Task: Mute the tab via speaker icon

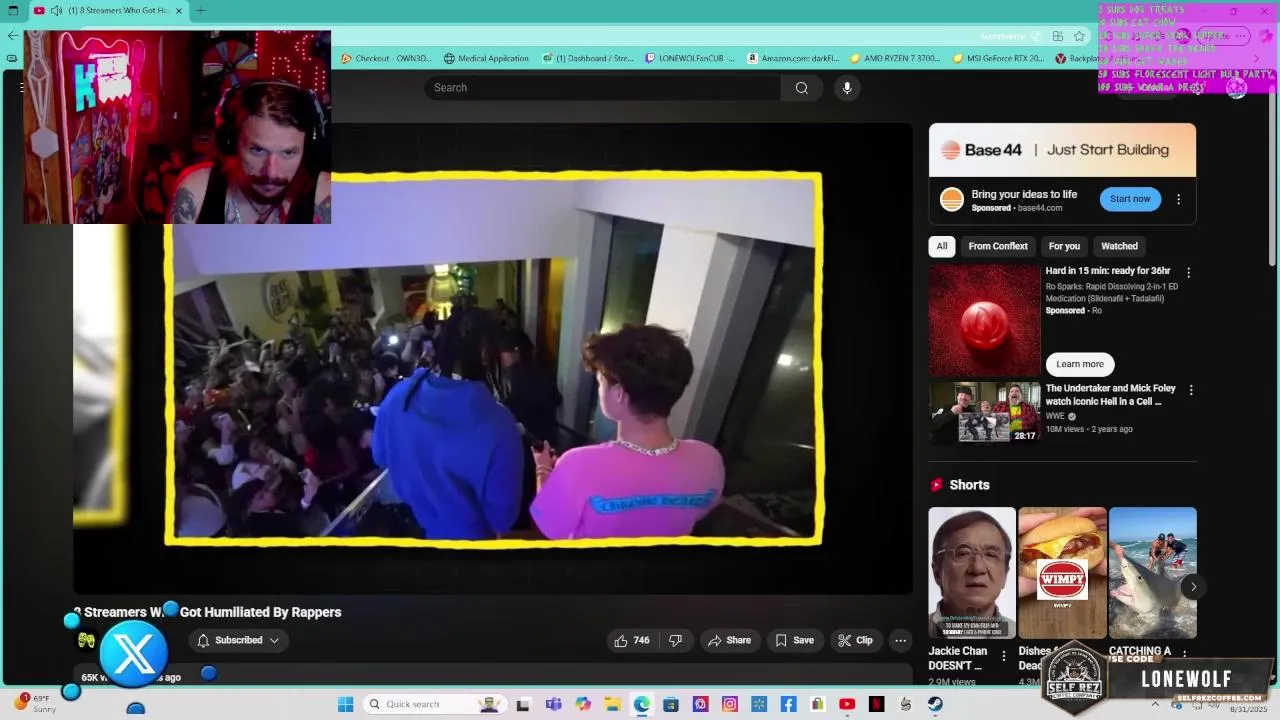Action: point(56,10)
